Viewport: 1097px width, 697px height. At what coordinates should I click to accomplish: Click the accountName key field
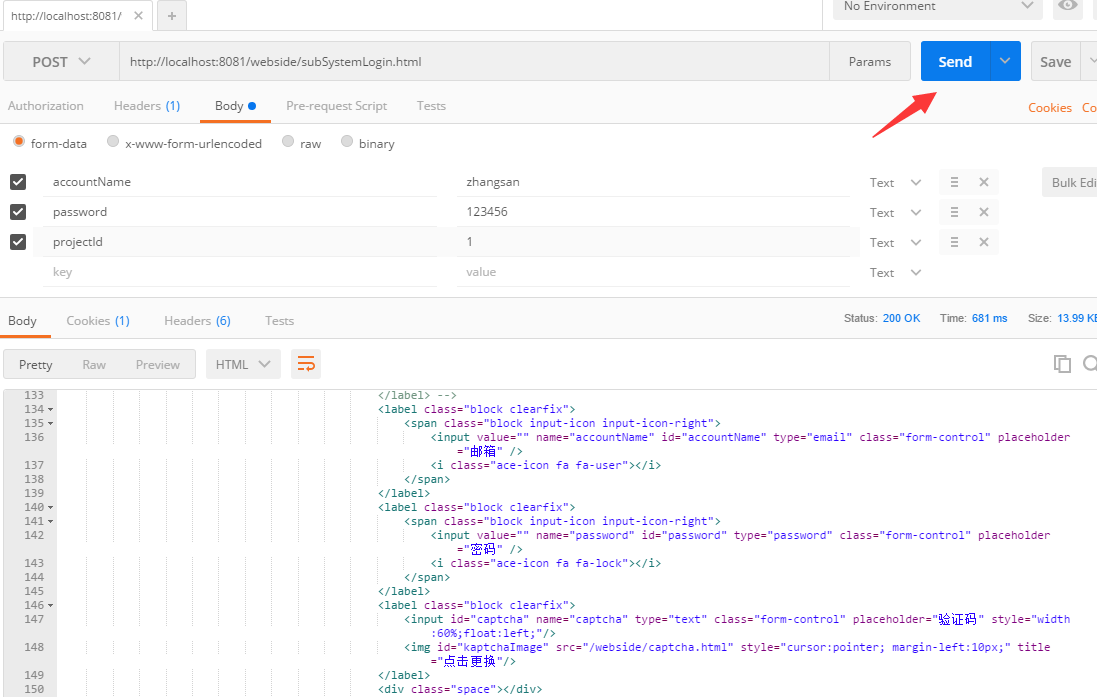tap(240, 182)
